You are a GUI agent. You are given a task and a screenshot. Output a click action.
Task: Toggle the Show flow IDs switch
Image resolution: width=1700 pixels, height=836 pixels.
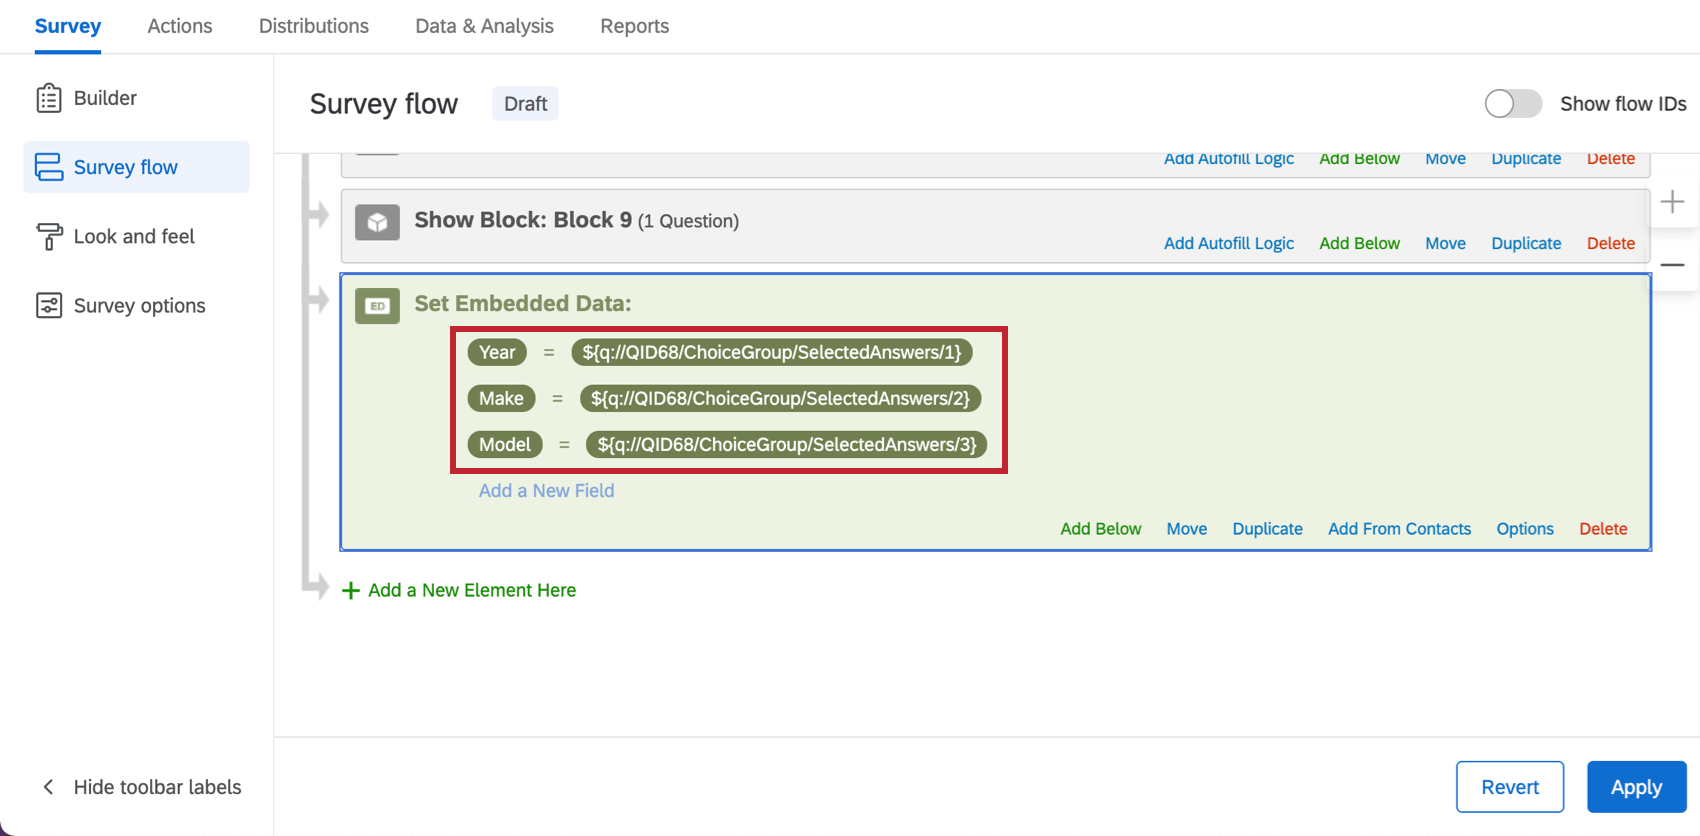[x=1512, y=104]
